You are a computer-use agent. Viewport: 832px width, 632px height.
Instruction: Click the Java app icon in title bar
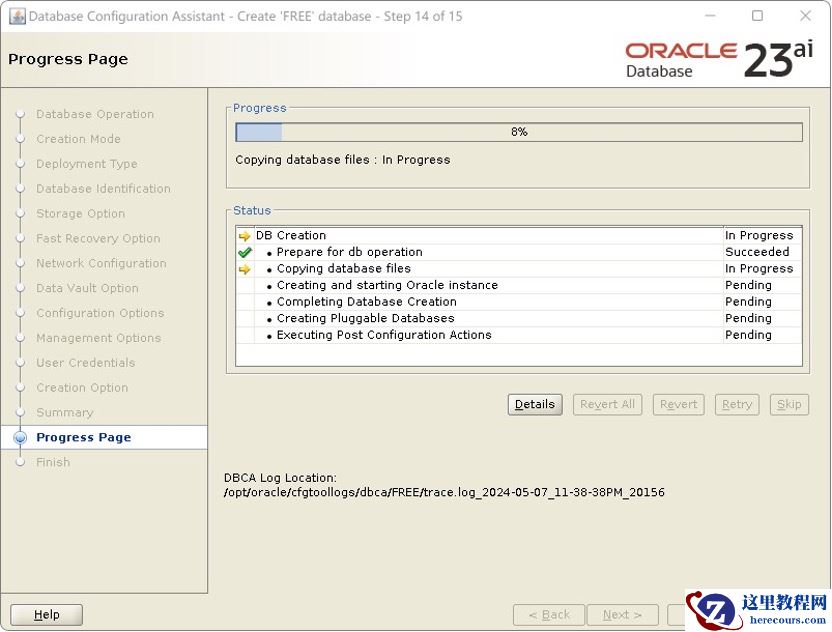17,16
